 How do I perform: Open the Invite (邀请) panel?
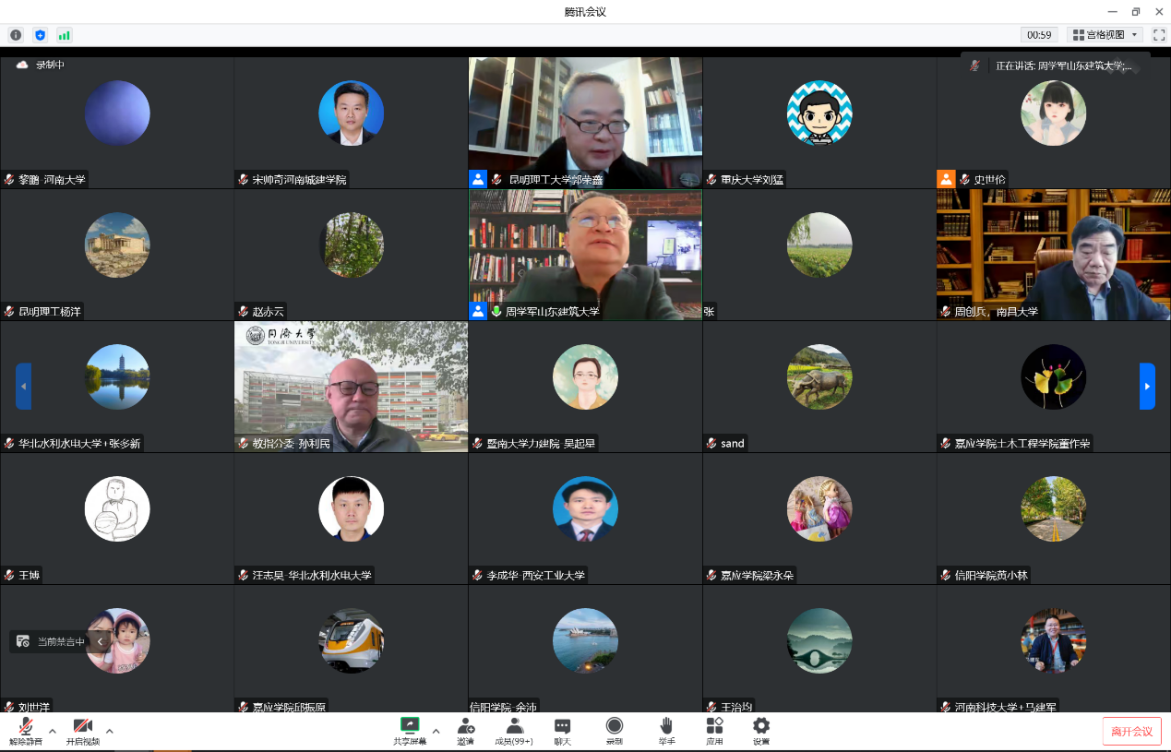point(465,731)
